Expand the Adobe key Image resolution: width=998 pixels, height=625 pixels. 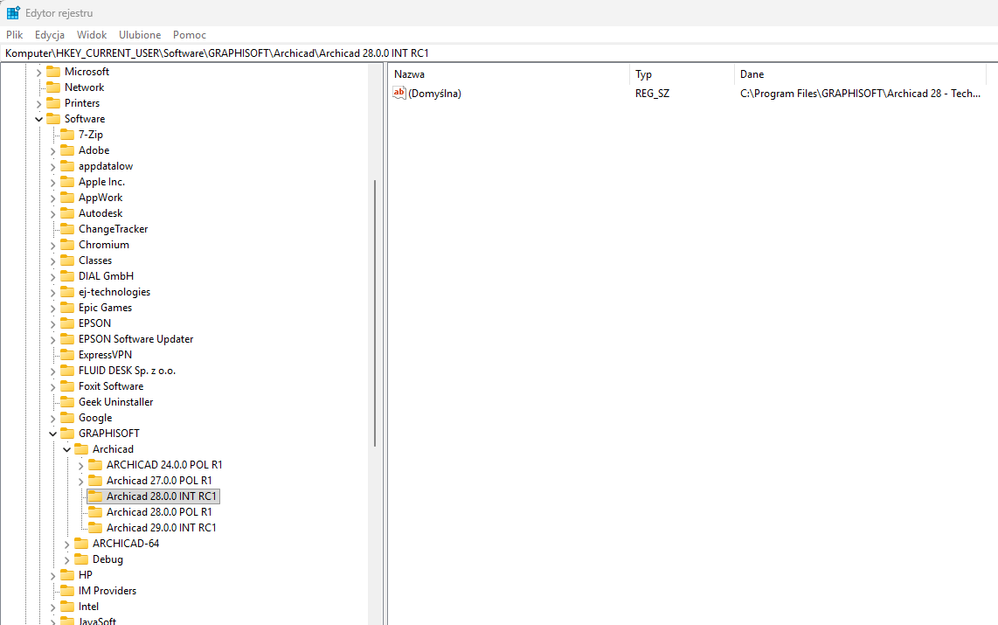coord(53,151)
